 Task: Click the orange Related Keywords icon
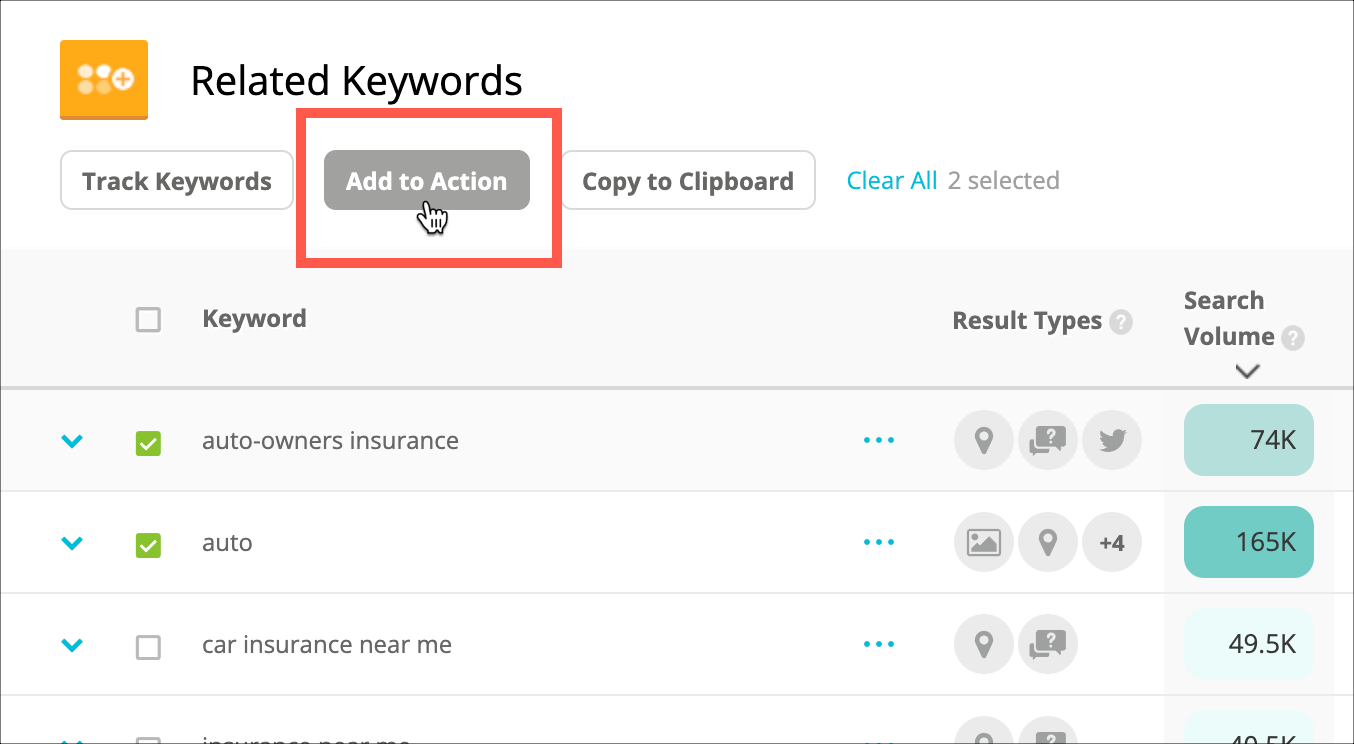tap(104, 80)
